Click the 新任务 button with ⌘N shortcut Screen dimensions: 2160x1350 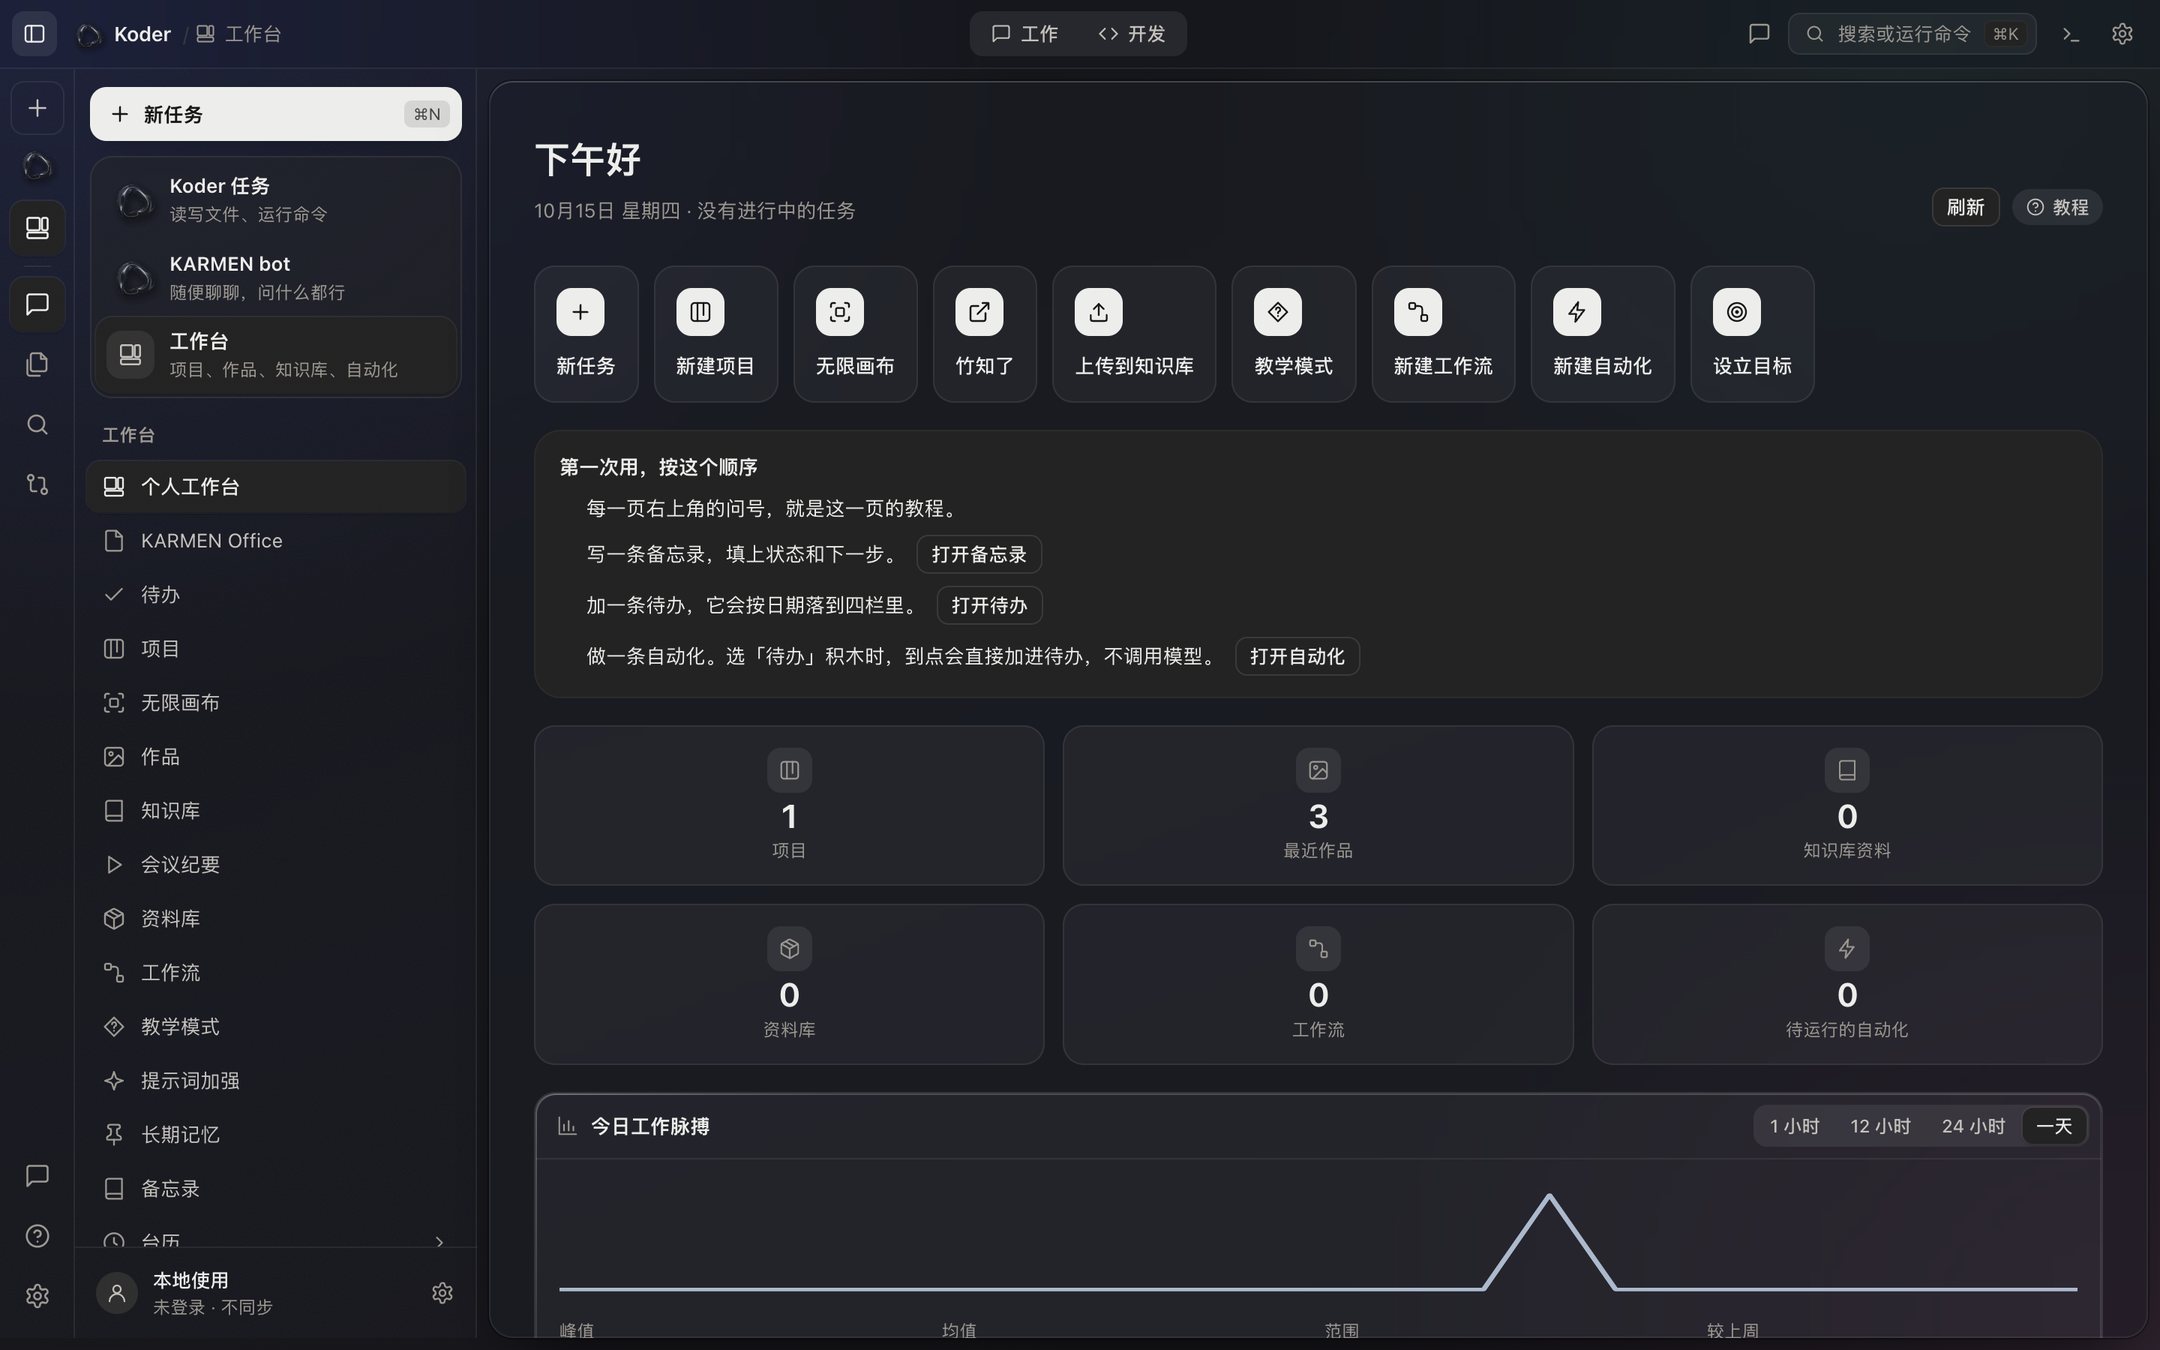tap(275, 114)
